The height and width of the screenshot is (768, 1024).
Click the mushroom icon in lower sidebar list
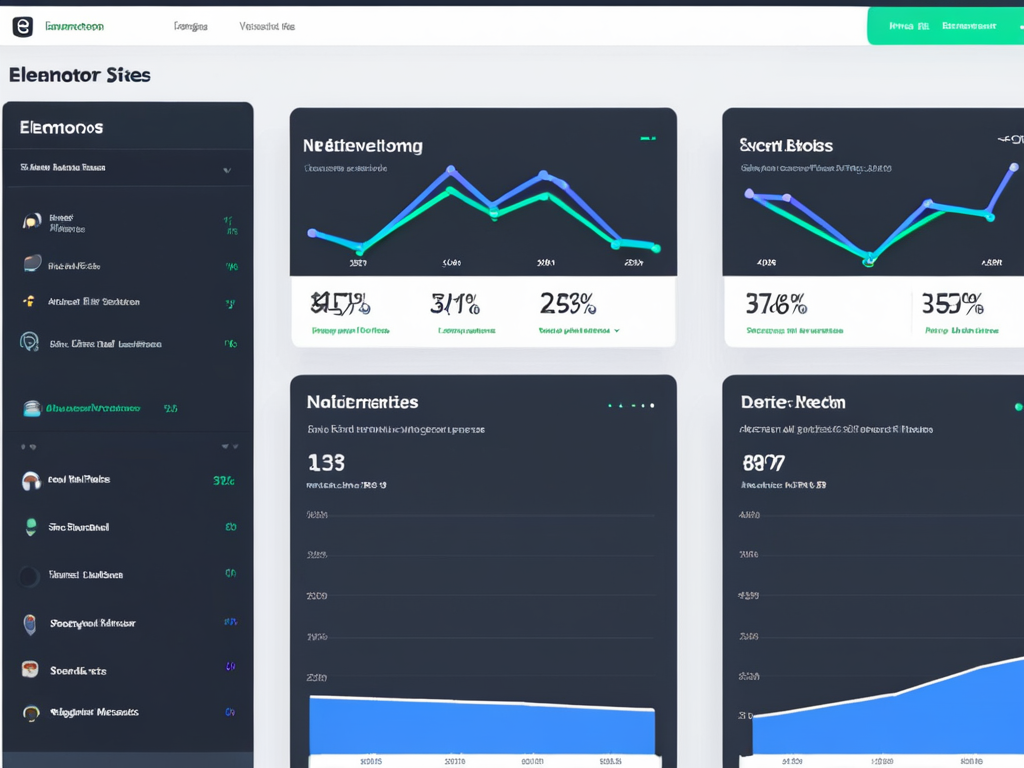click(x=31, y=481)
